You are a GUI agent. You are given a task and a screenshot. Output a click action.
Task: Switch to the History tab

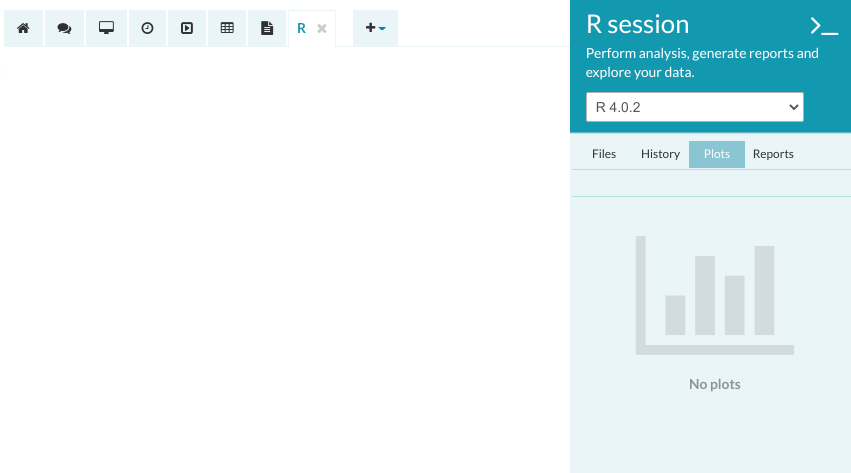click(x=660, y=154)
